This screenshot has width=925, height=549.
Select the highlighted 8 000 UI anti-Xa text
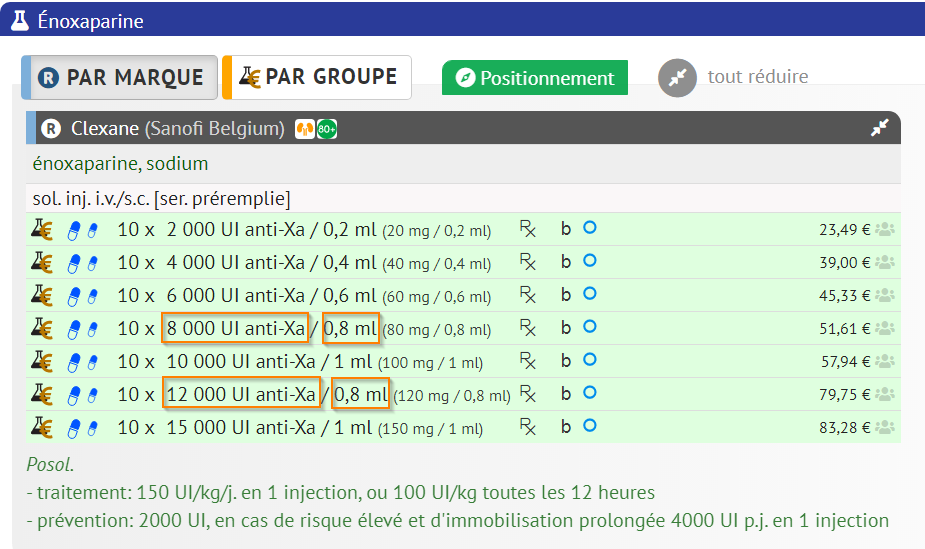[235, 328]
